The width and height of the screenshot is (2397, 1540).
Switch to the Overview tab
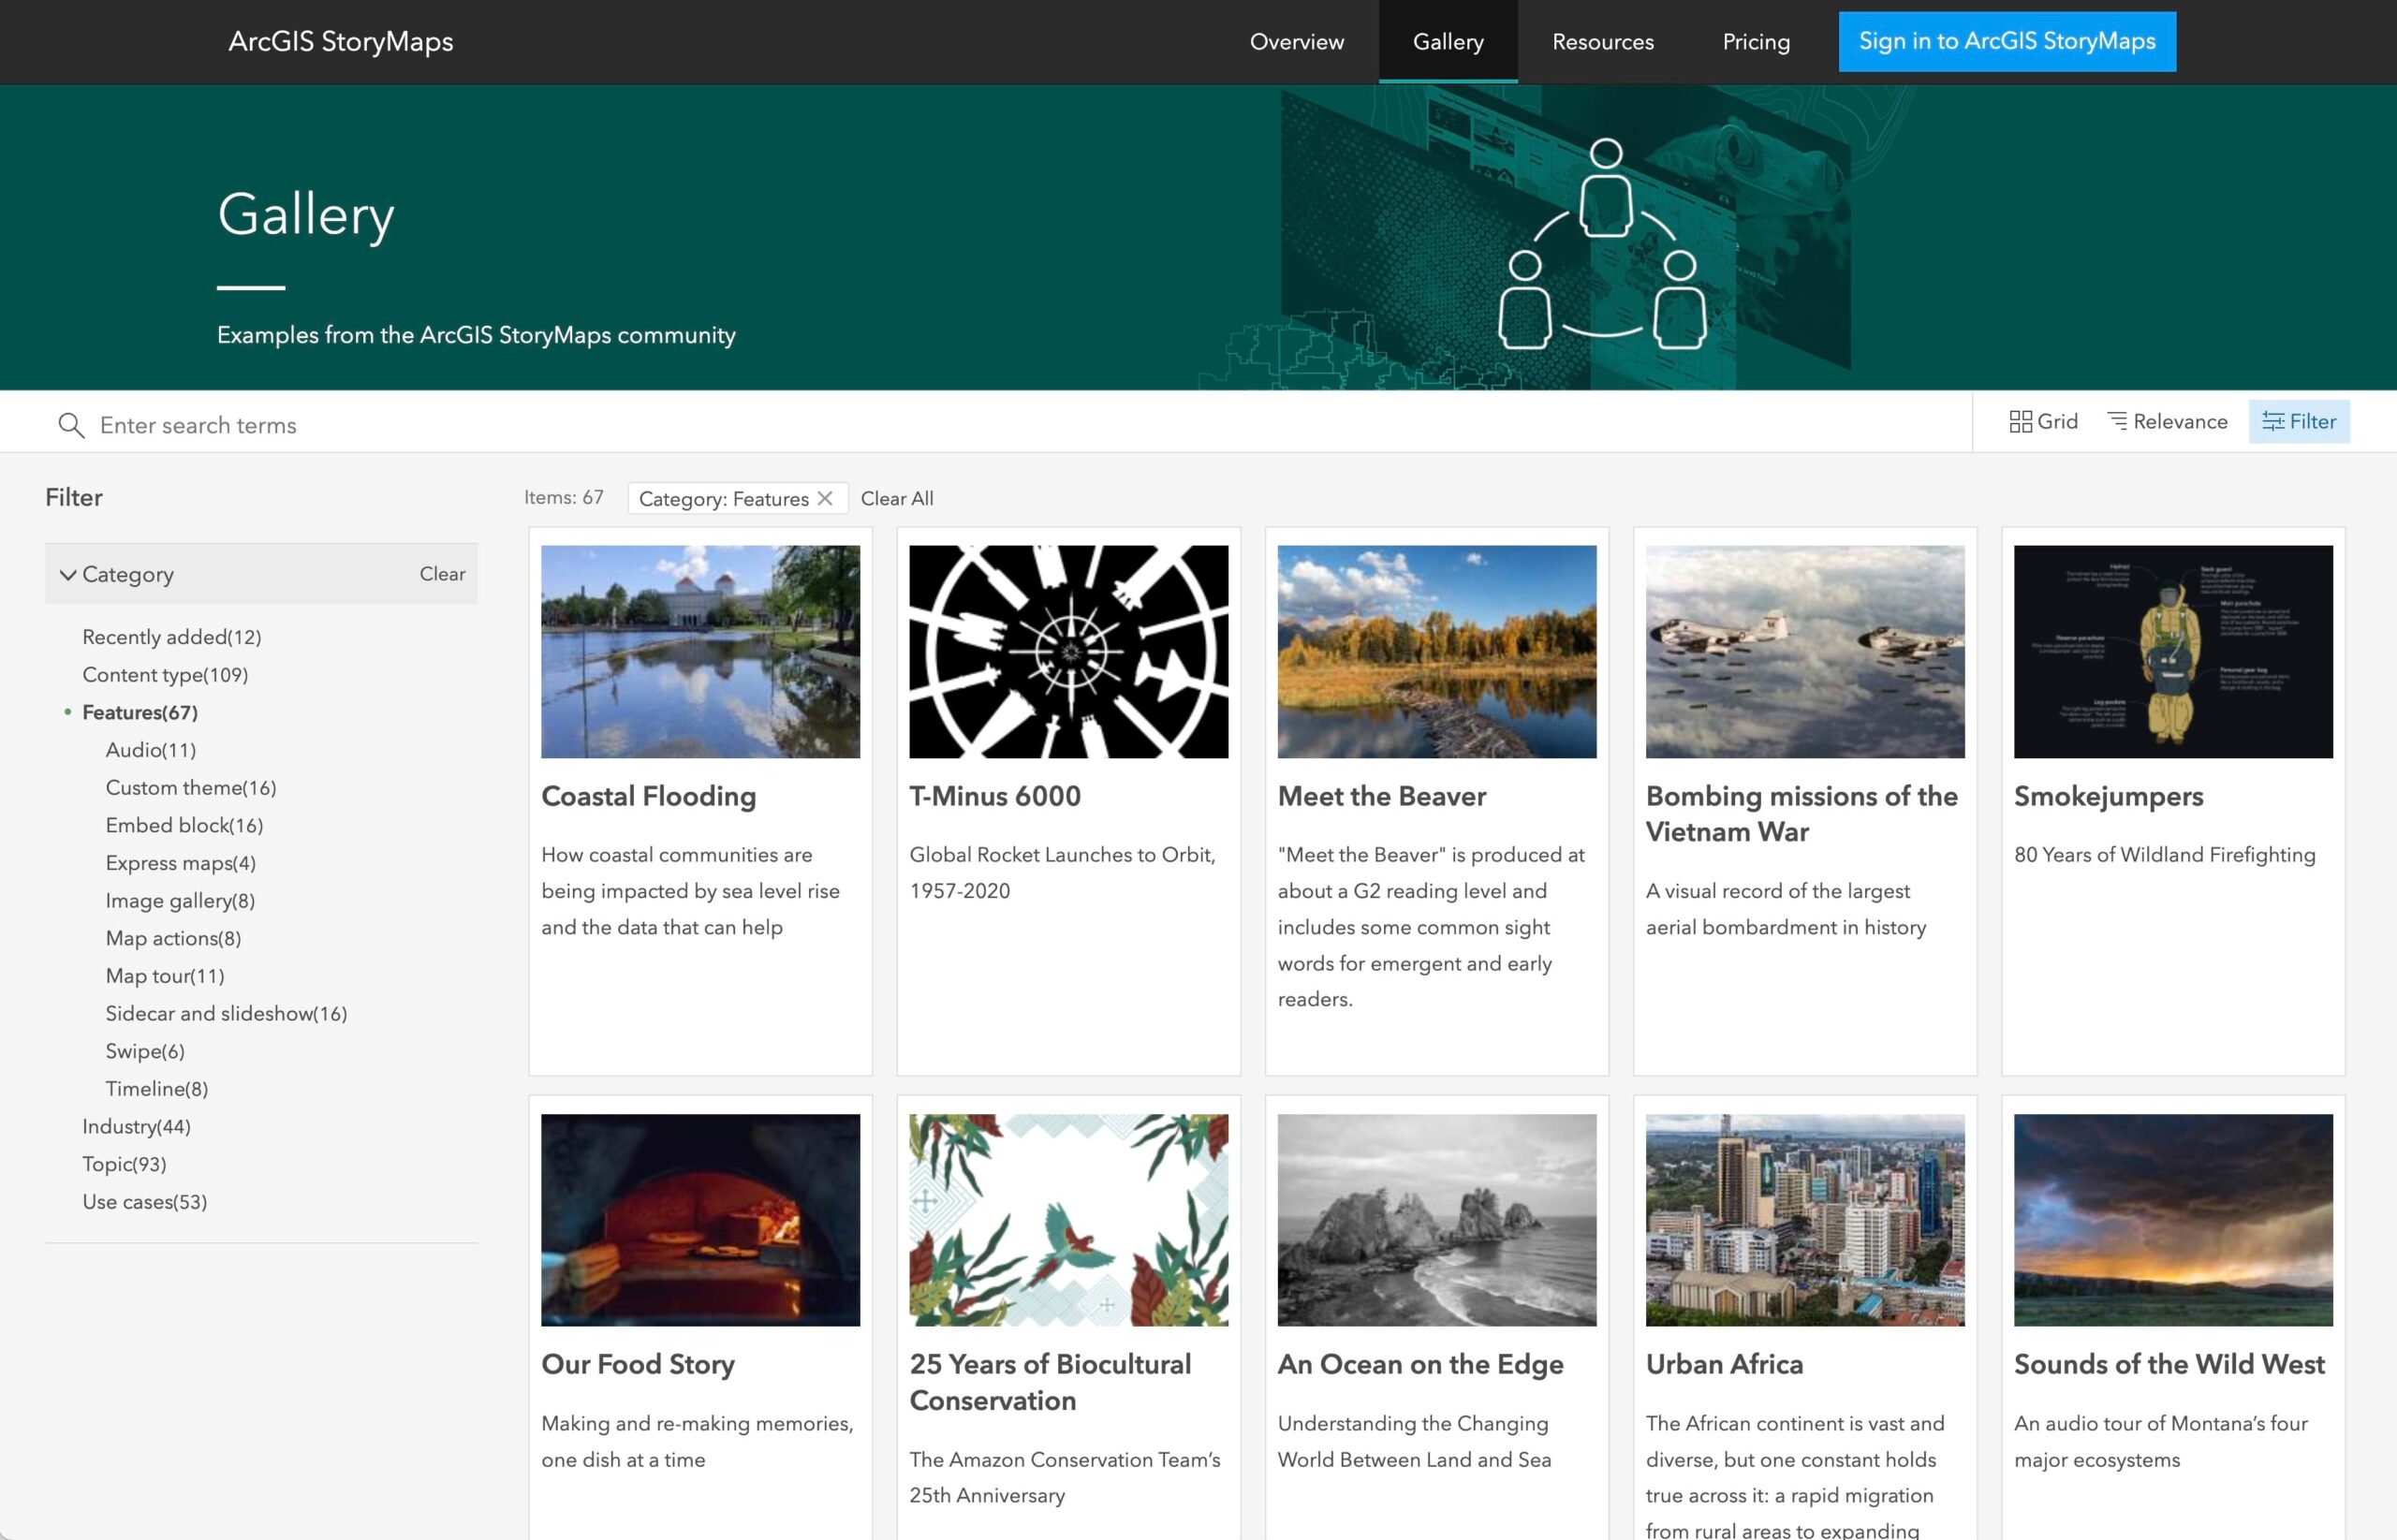tap(1296, 41)
